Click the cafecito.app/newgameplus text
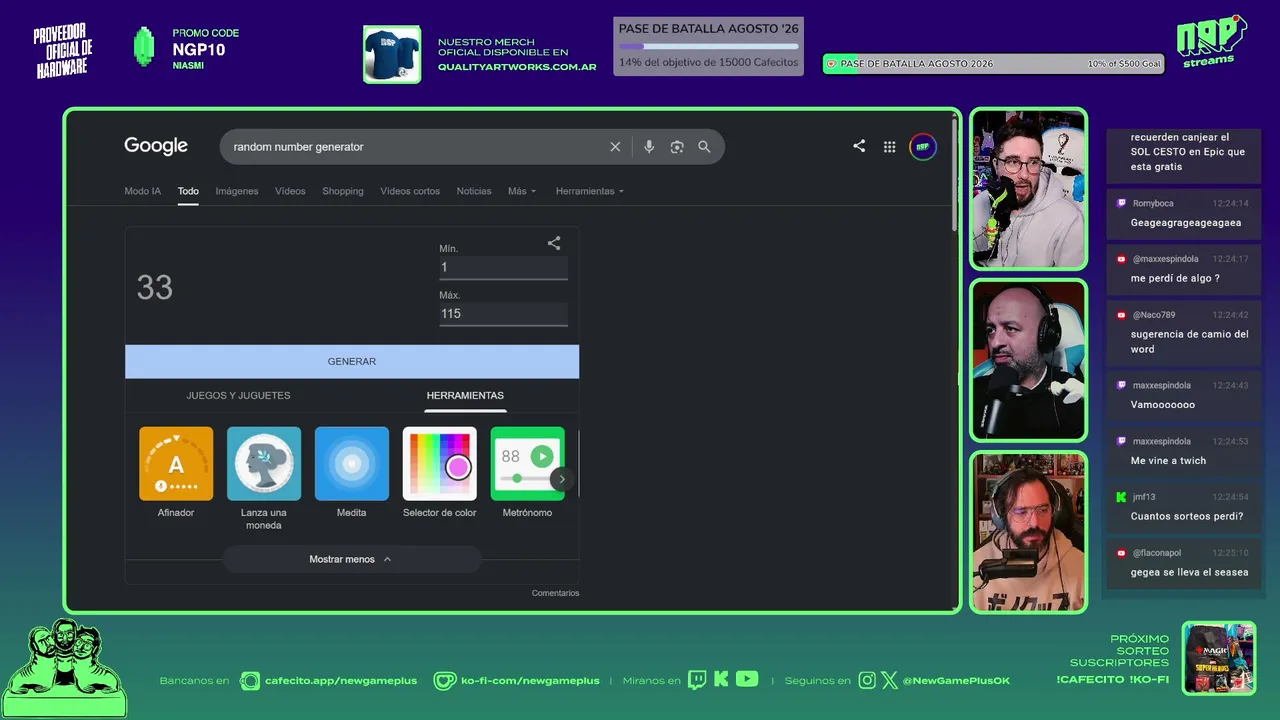Viewport: 1280px width, 720px height. click(x=341, y=681)
